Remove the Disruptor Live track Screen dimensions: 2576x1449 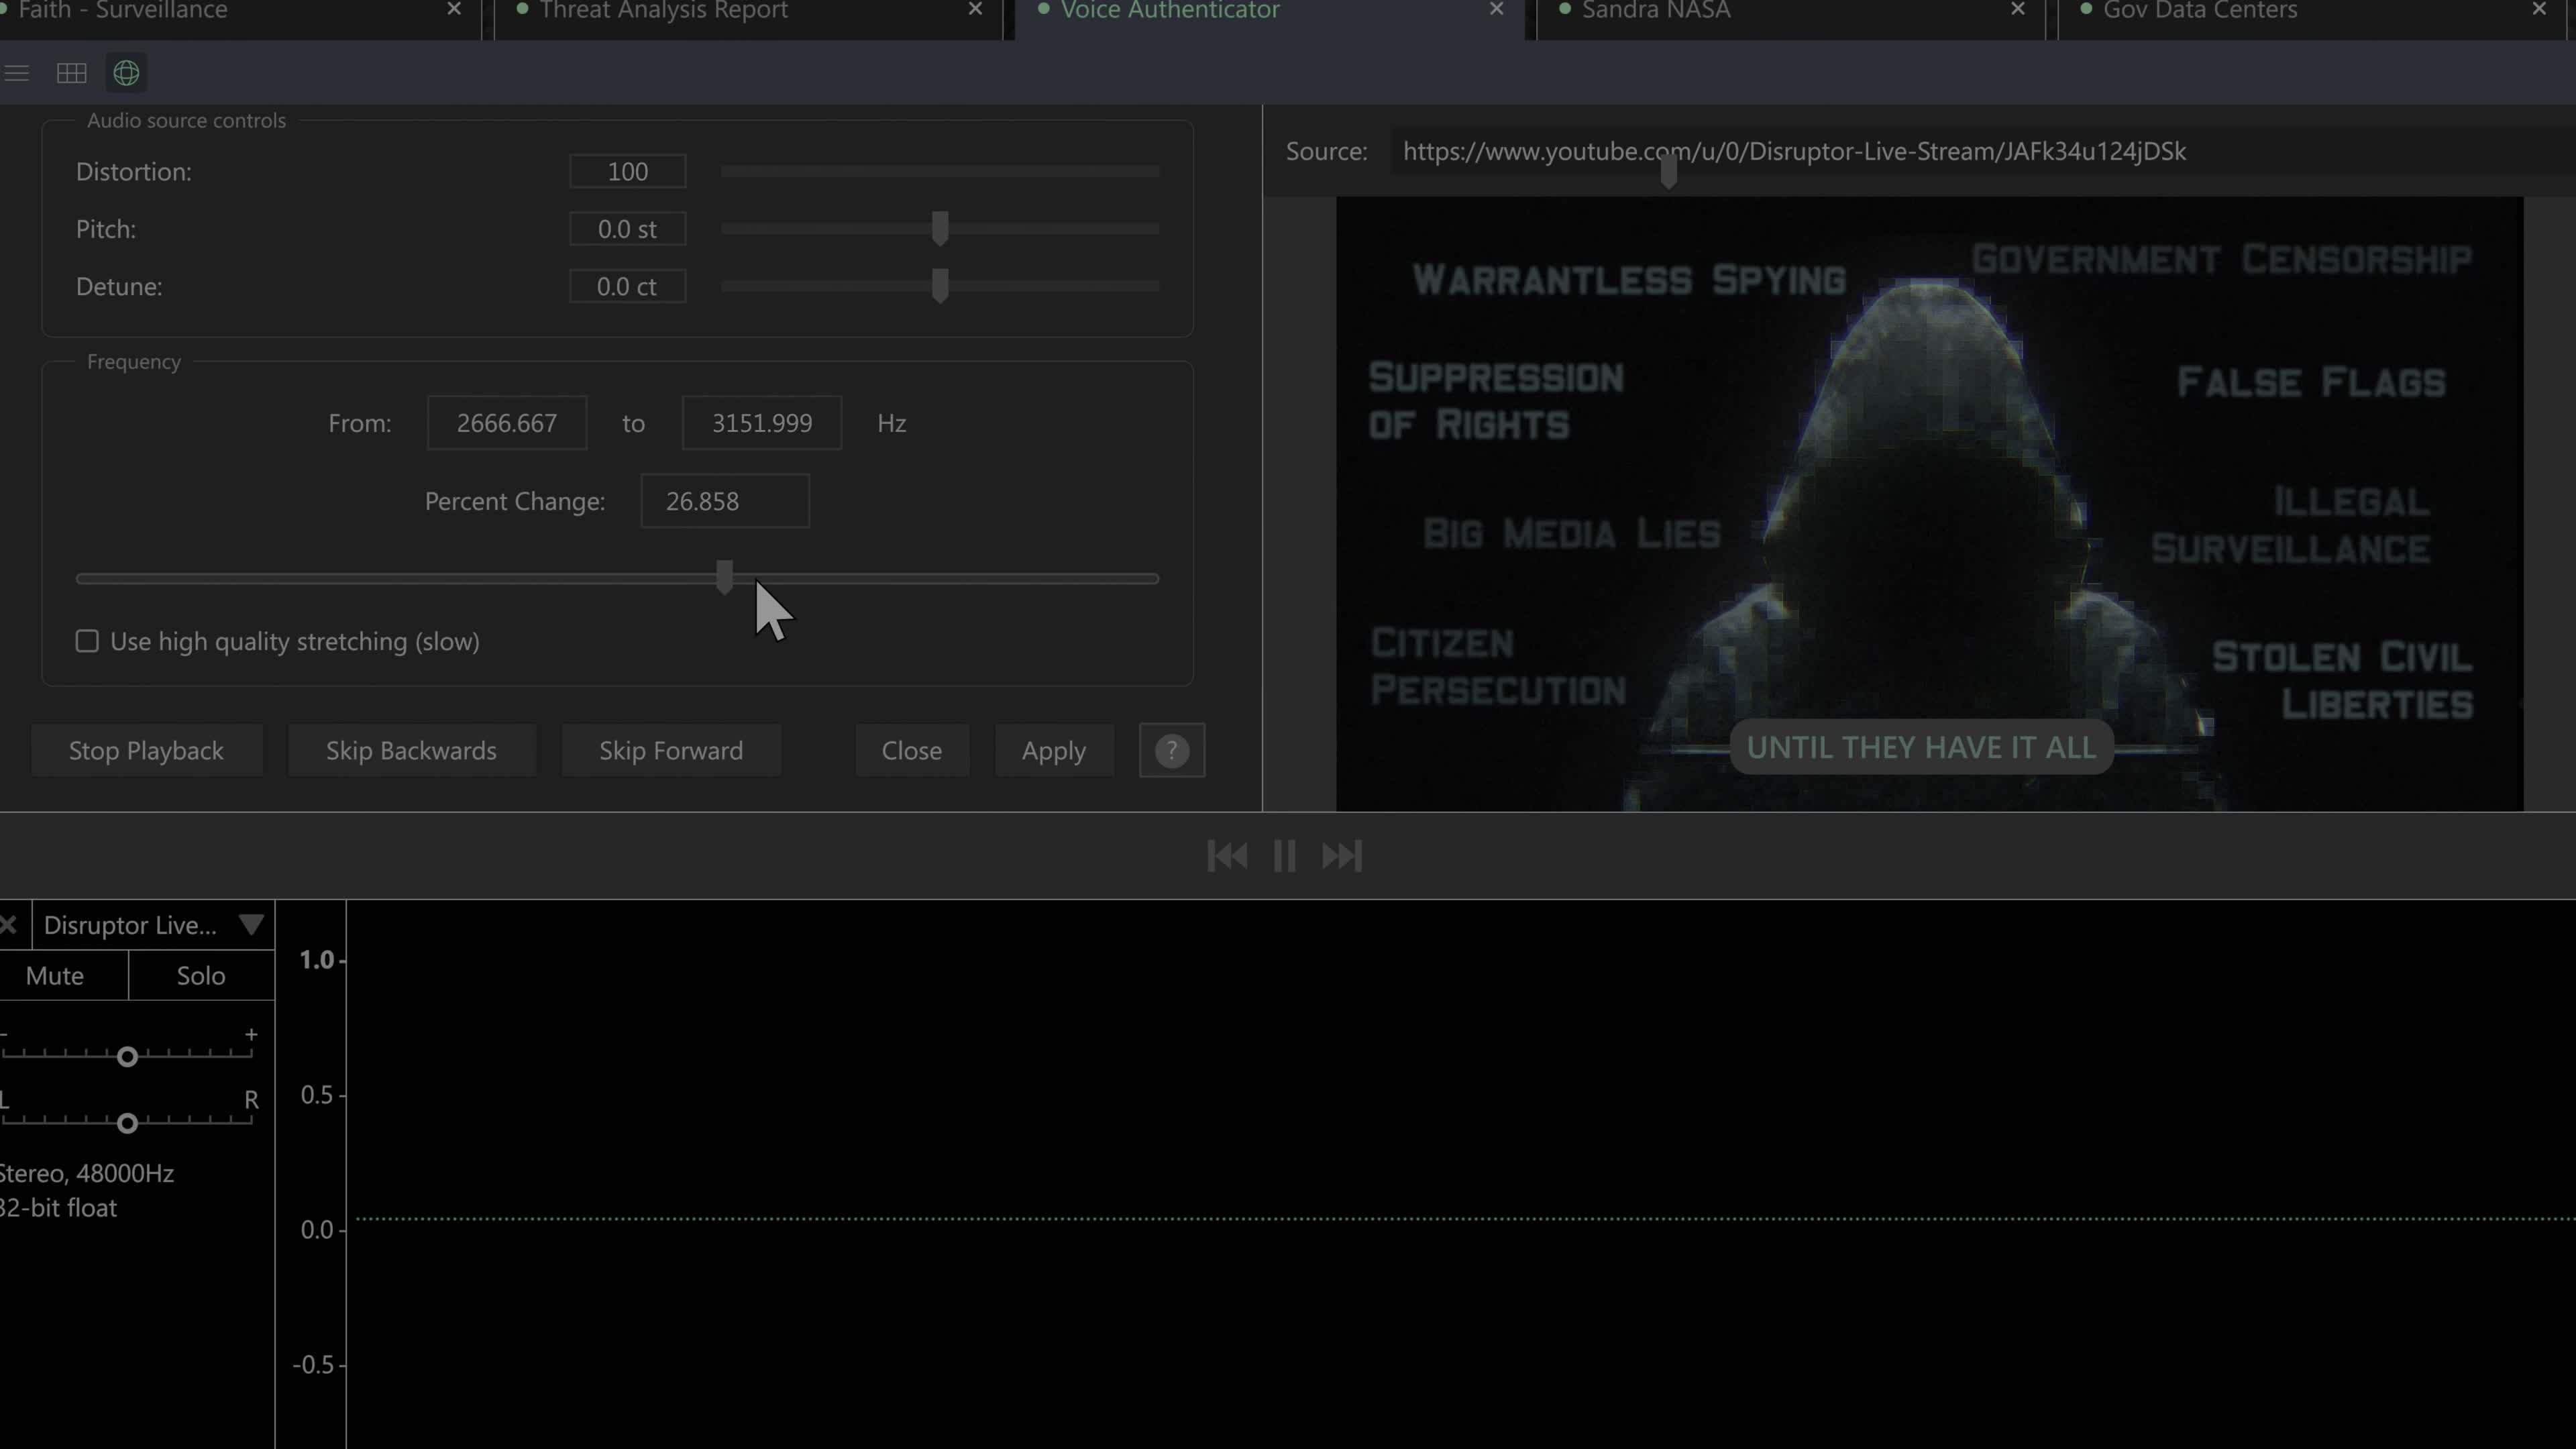[x=9, y=925]
